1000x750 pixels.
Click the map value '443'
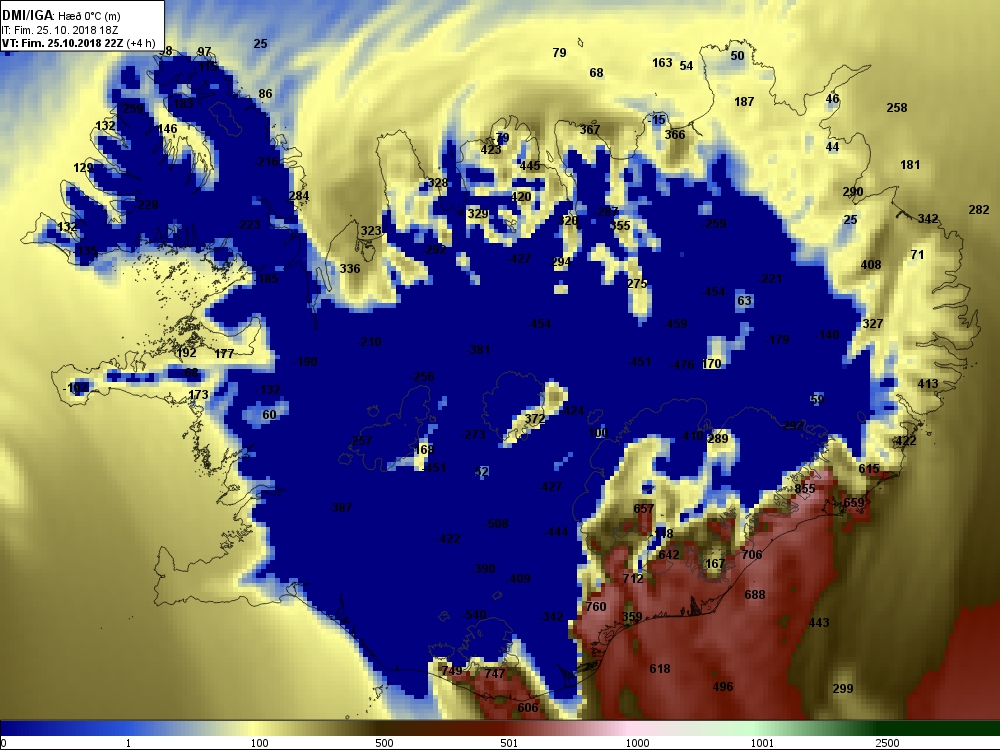(x=818, y=622)
